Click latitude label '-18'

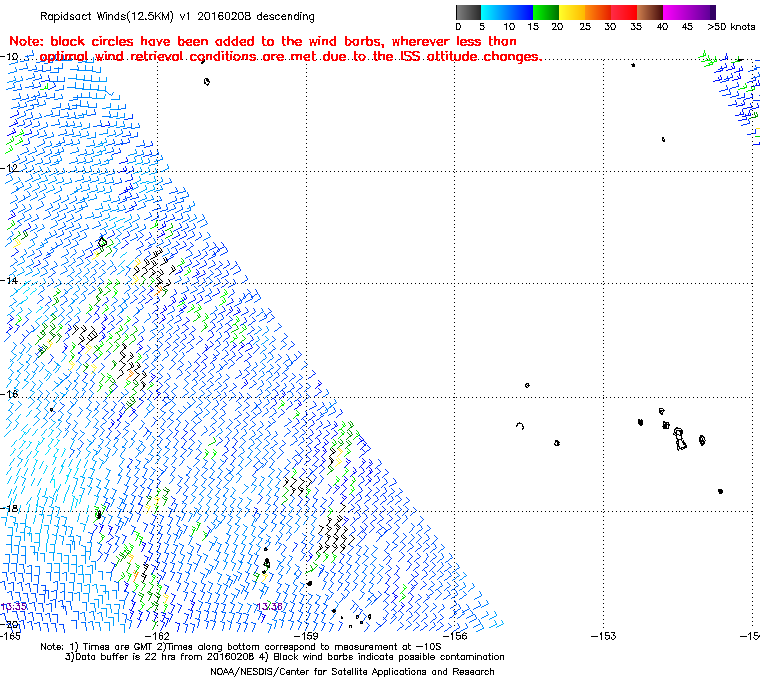(9, 508)
